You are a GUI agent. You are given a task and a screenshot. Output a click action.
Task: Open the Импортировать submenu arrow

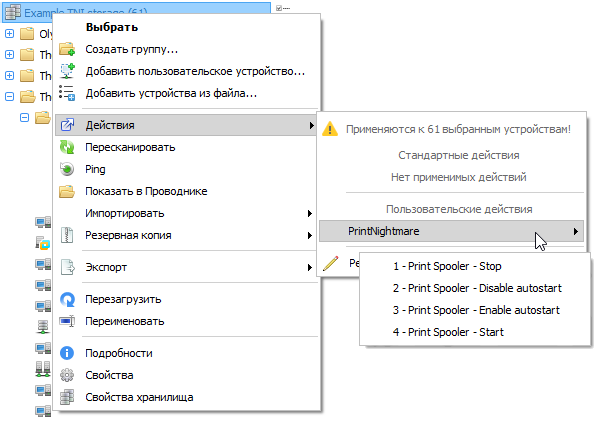click(x=310, y=213)
